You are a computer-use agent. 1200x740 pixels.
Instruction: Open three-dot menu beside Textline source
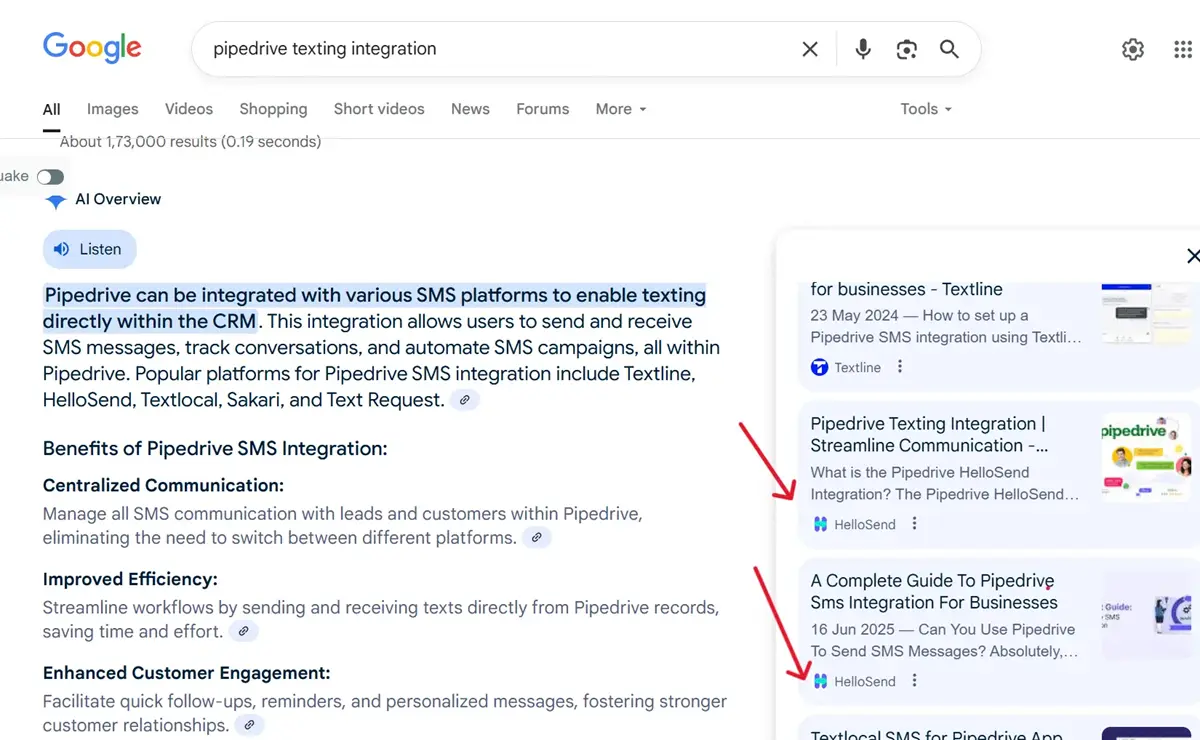click(900, 367)
